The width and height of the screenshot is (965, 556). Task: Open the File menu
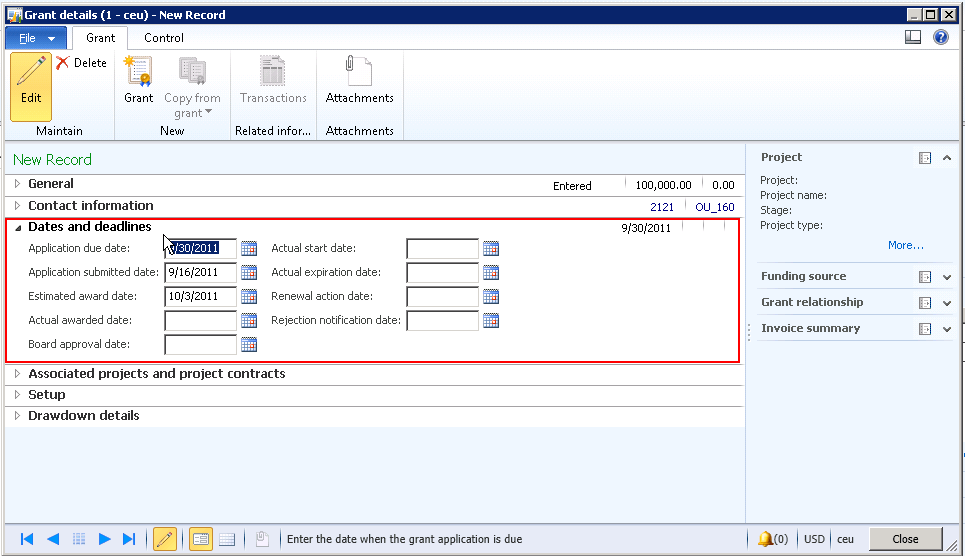click(36, 38)
